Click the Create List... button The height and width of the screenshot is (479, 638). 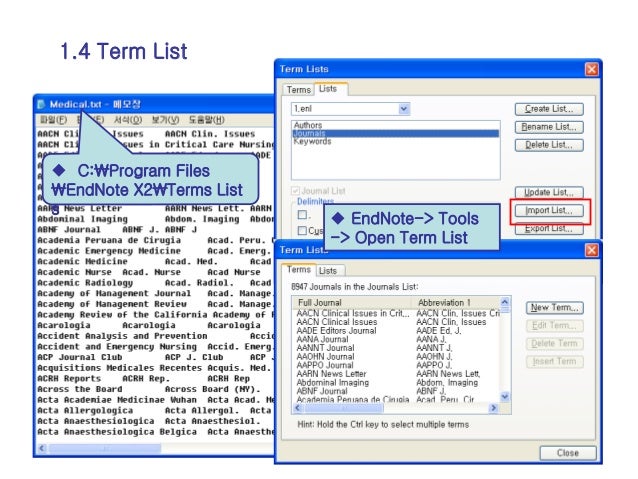(549, 109)
